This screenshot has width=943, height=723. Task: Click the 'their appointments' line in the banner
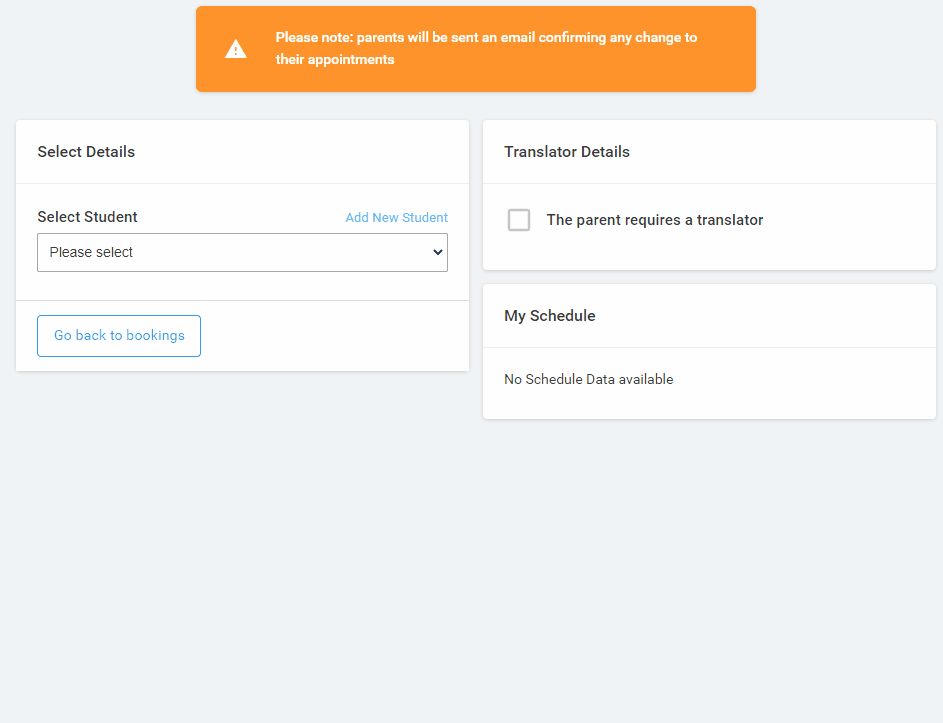click(335, 59)
